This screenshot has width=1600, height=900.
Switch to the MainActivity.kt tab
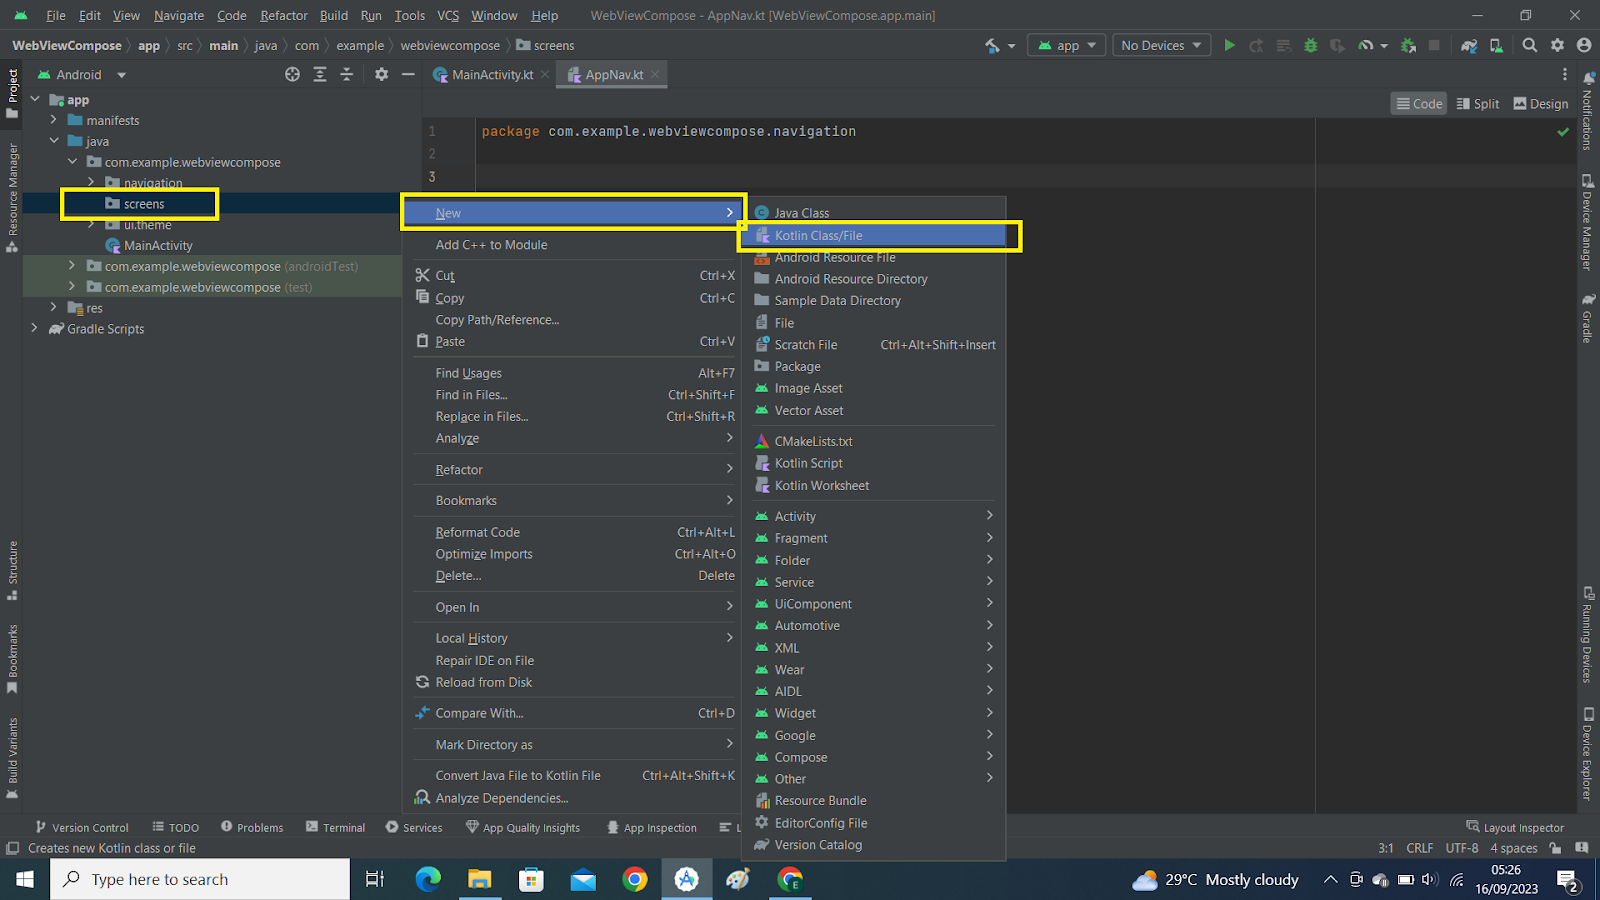point(491,74)
